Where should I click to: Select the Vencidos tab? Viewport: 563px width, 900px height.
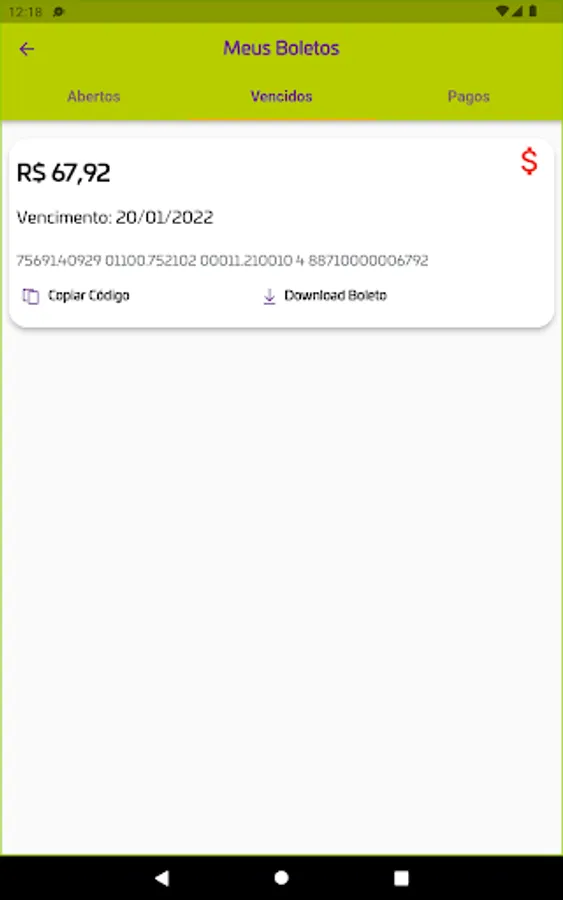[x=281, y=96]
